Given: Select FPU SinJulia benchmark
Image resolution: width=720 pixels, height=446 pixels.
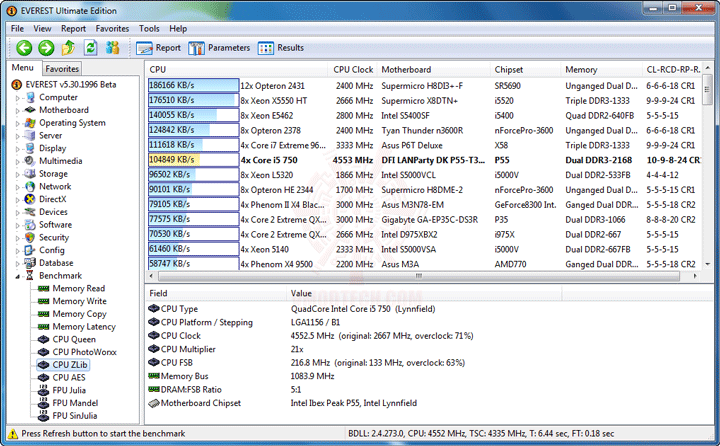Looking at the screenshot, I should tap(75, 416).
